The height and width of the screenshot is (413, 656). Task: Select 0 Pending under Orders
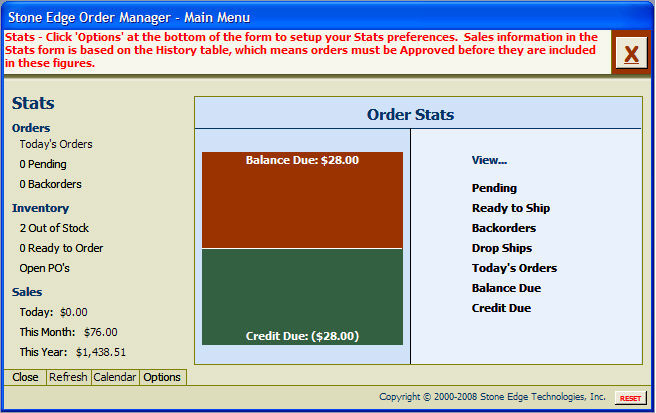43,164
